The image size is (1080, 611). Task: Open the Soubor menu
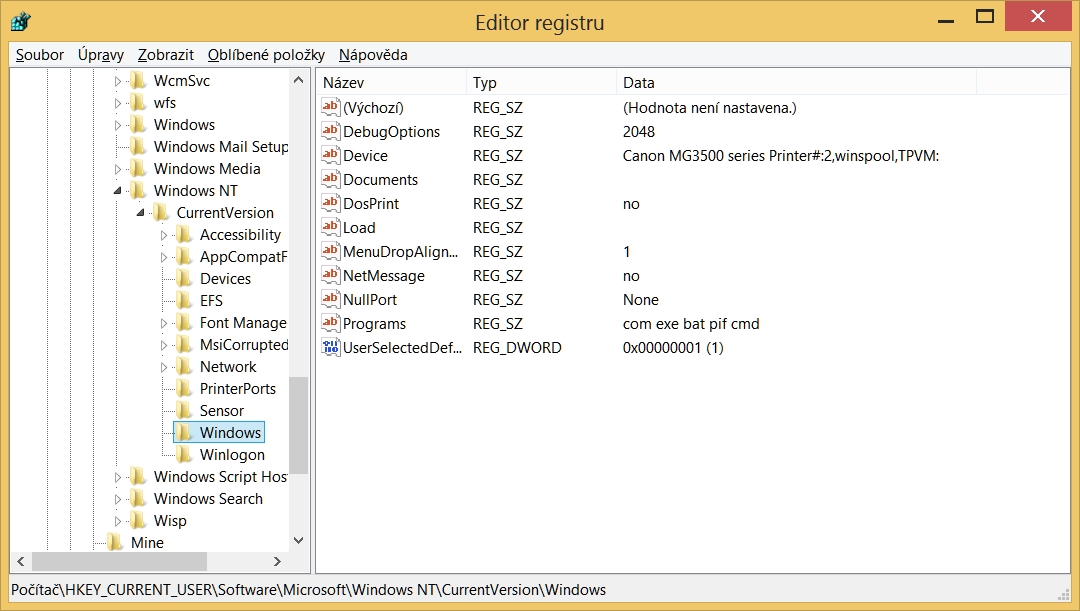tap(40, 55)
